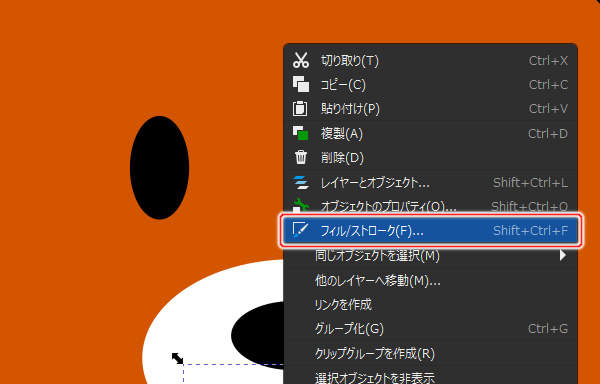Choose クリップグループを作成(R) entry
The width and height of the screenshot is (600, 384).
430,353
